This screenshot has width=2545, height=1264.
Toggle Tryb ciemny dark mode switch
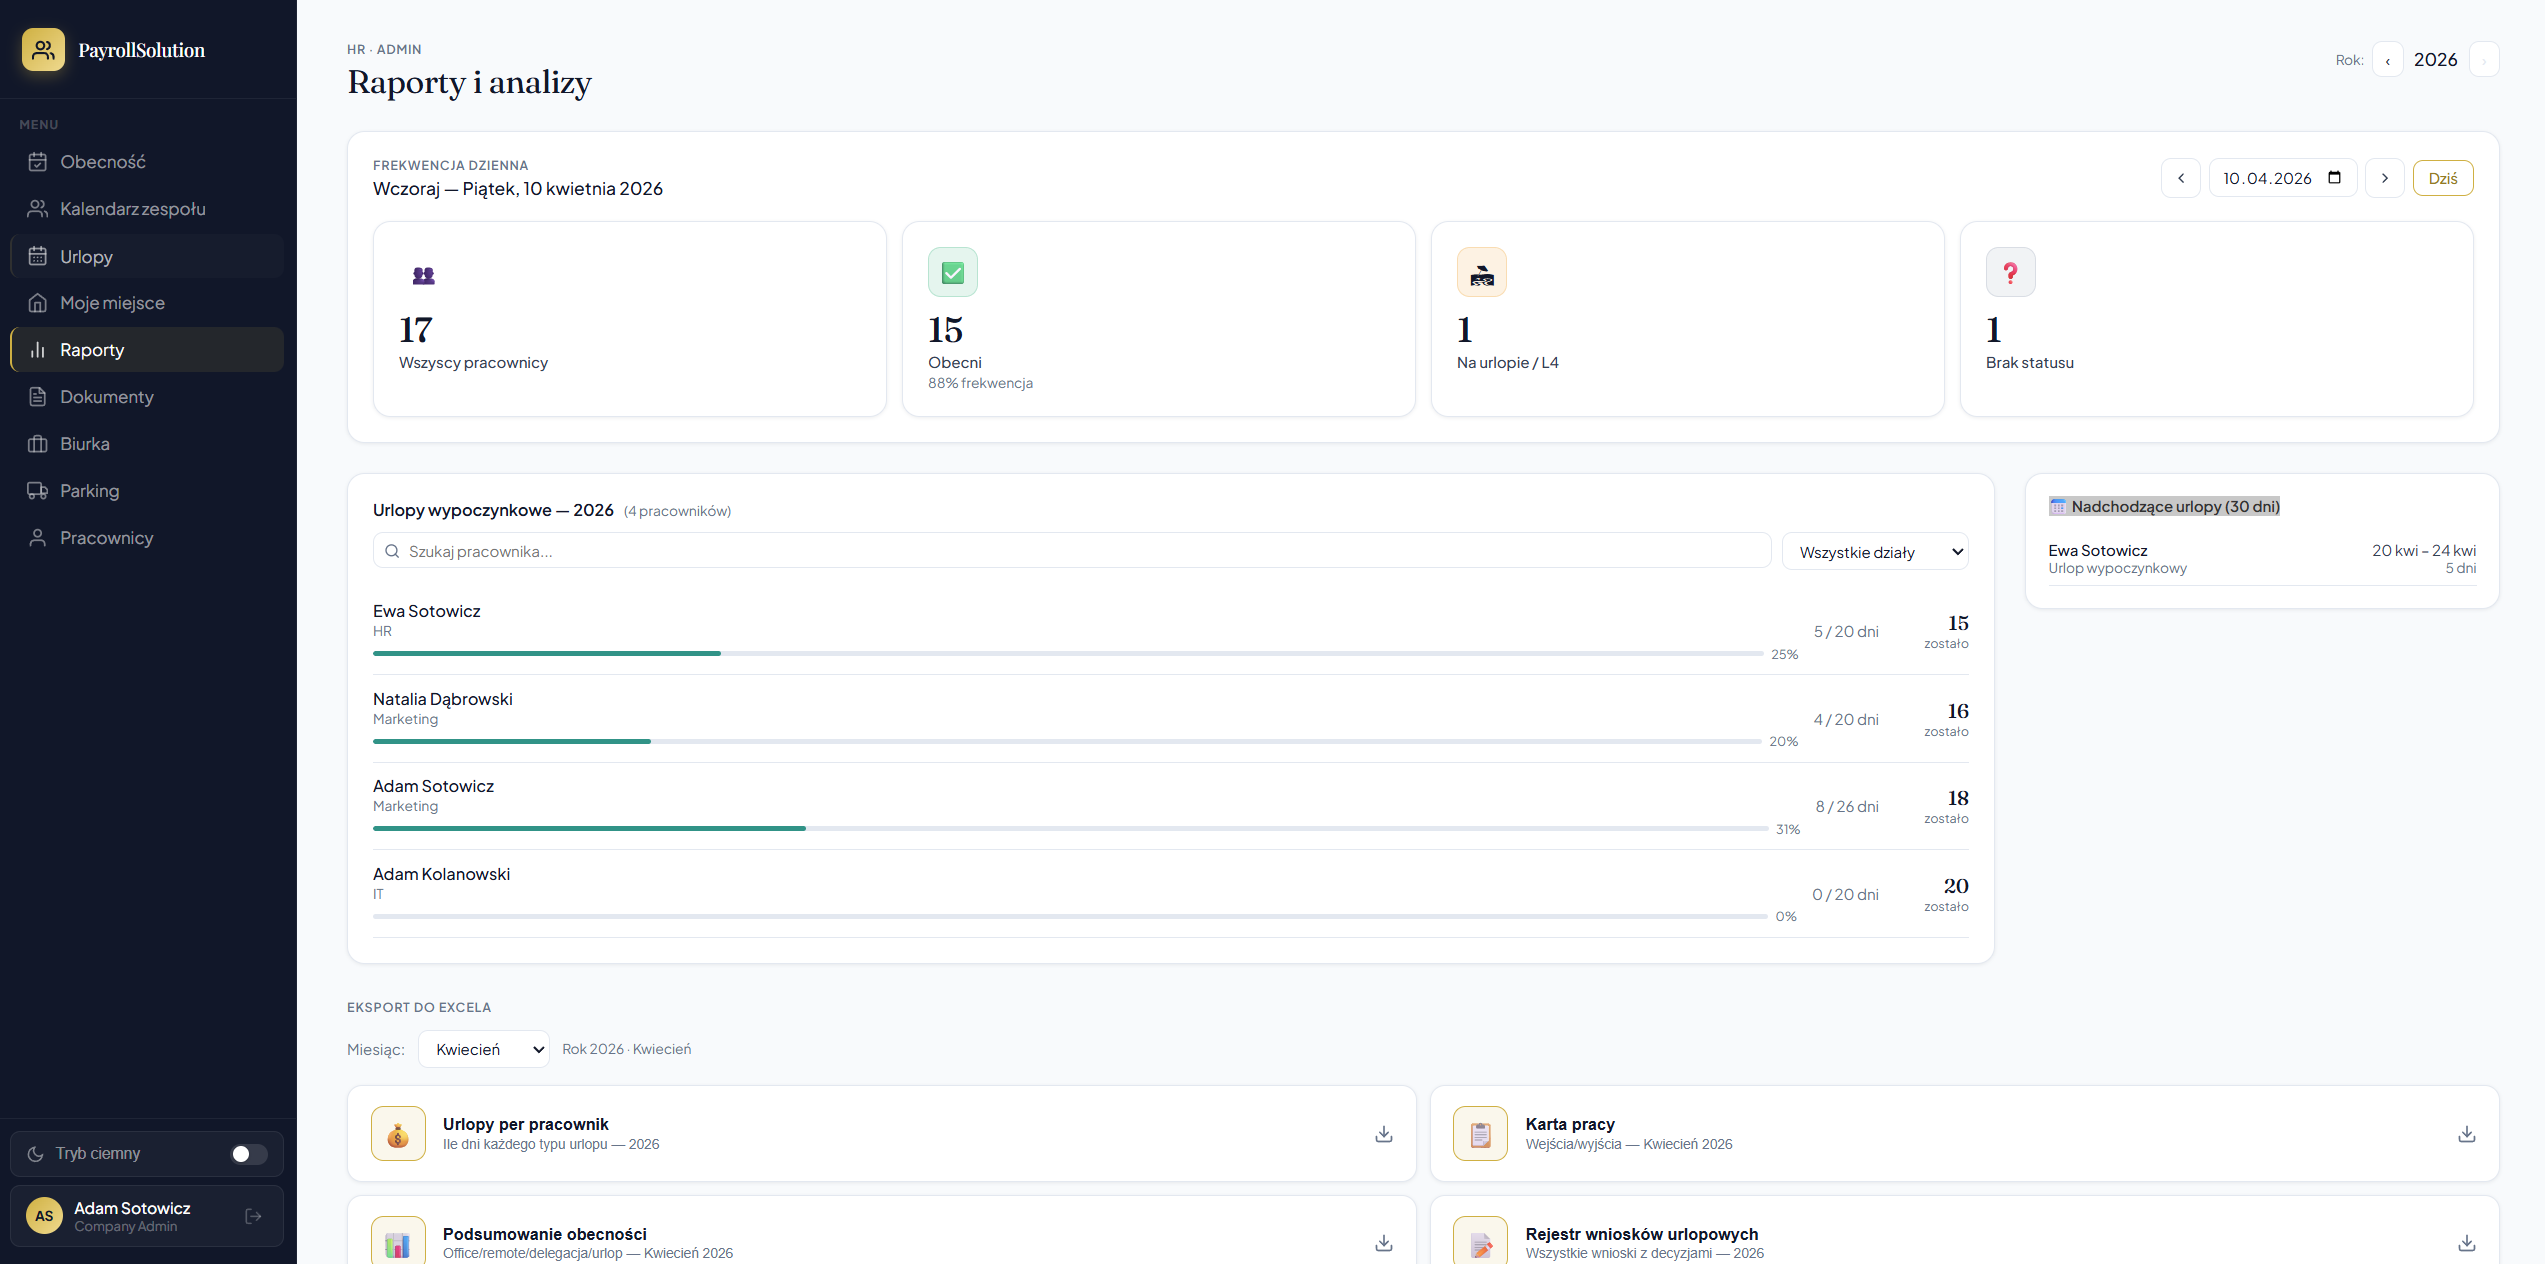pos(248,1154)
